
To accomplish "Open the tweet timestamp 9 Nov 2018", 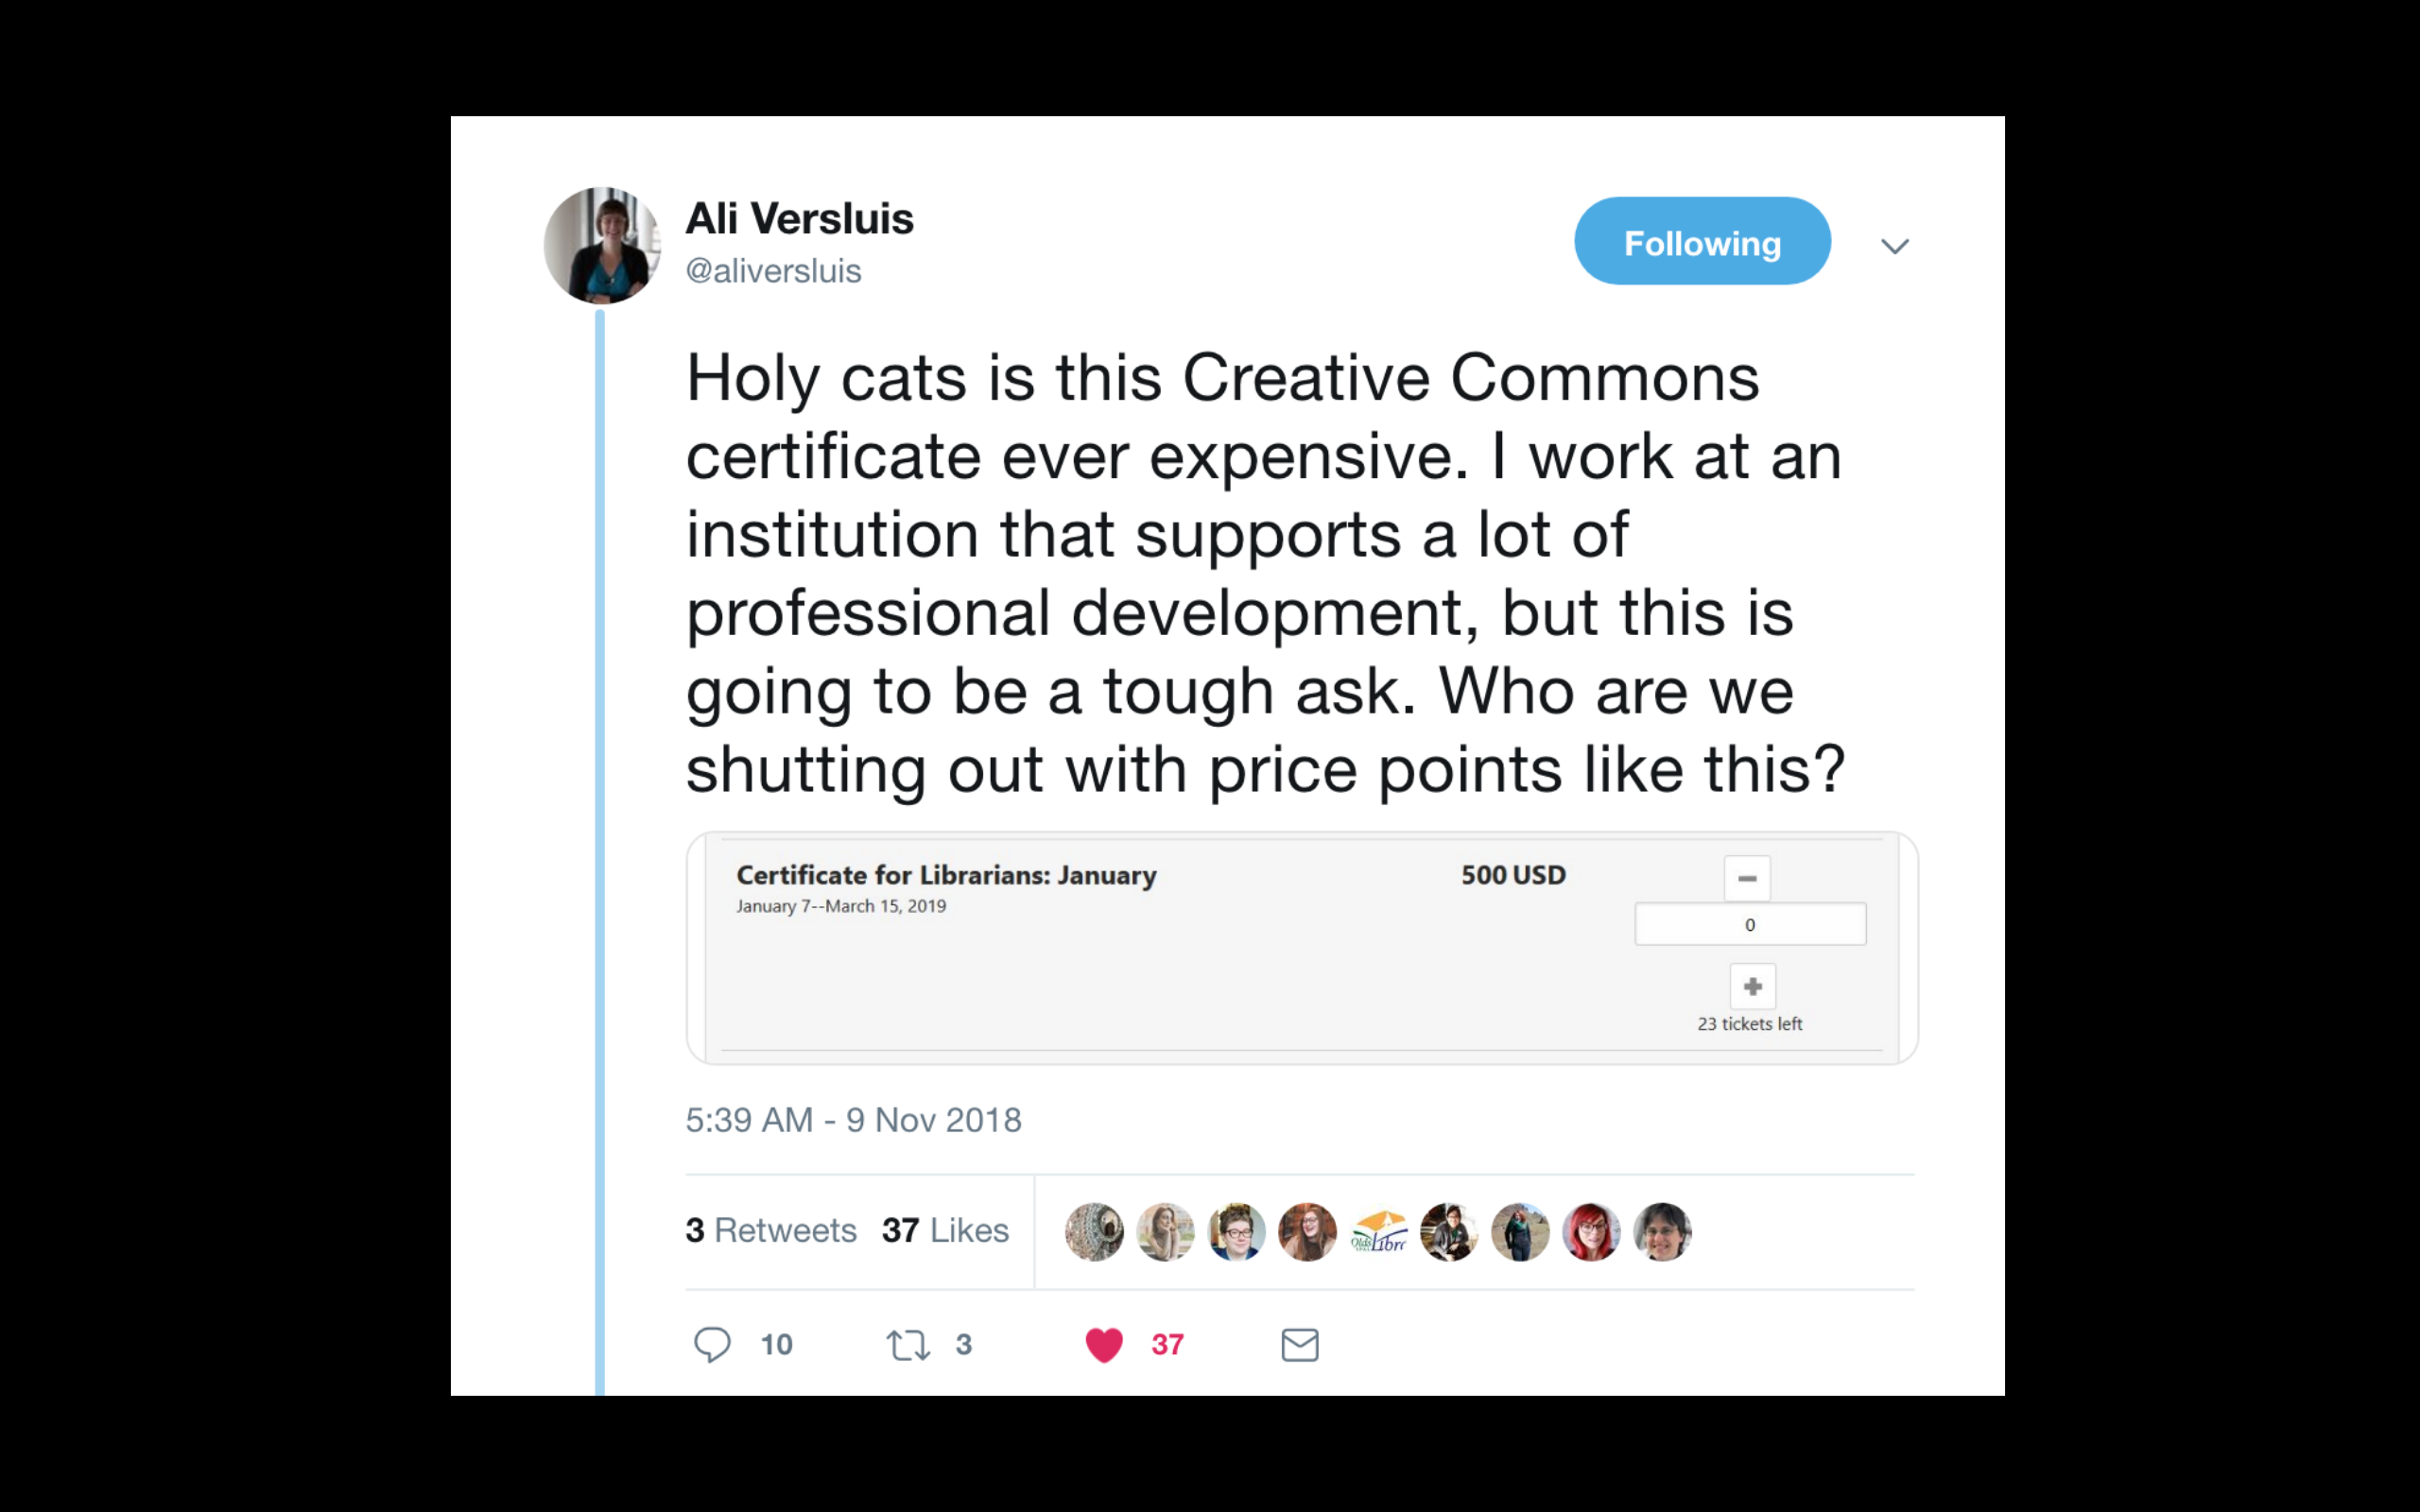I will [x=853, y=1120].
